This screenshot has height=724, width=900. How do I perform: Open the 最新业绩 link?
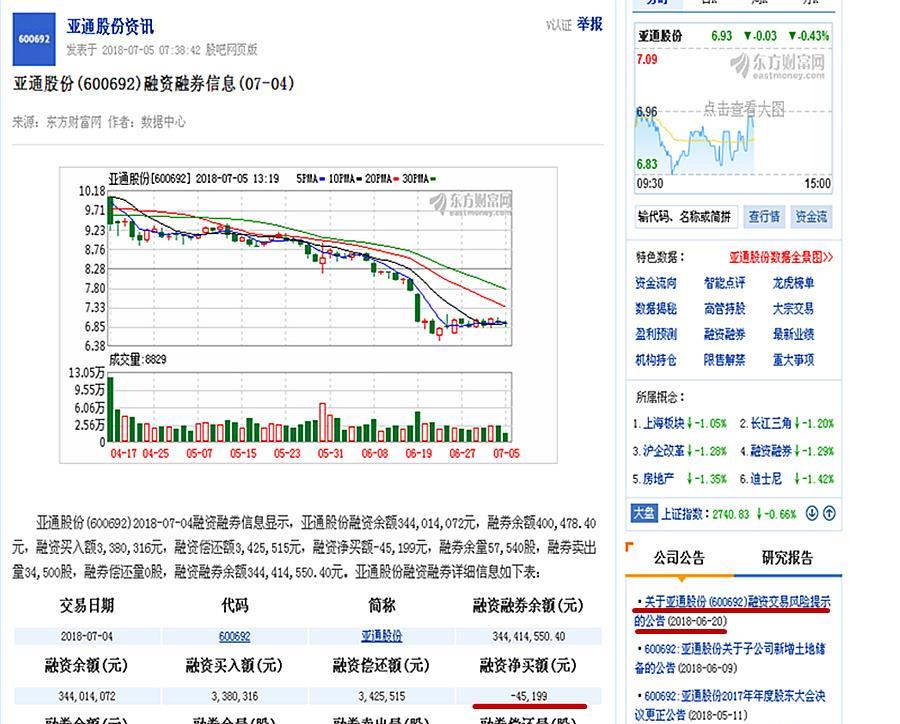point(793,334)
